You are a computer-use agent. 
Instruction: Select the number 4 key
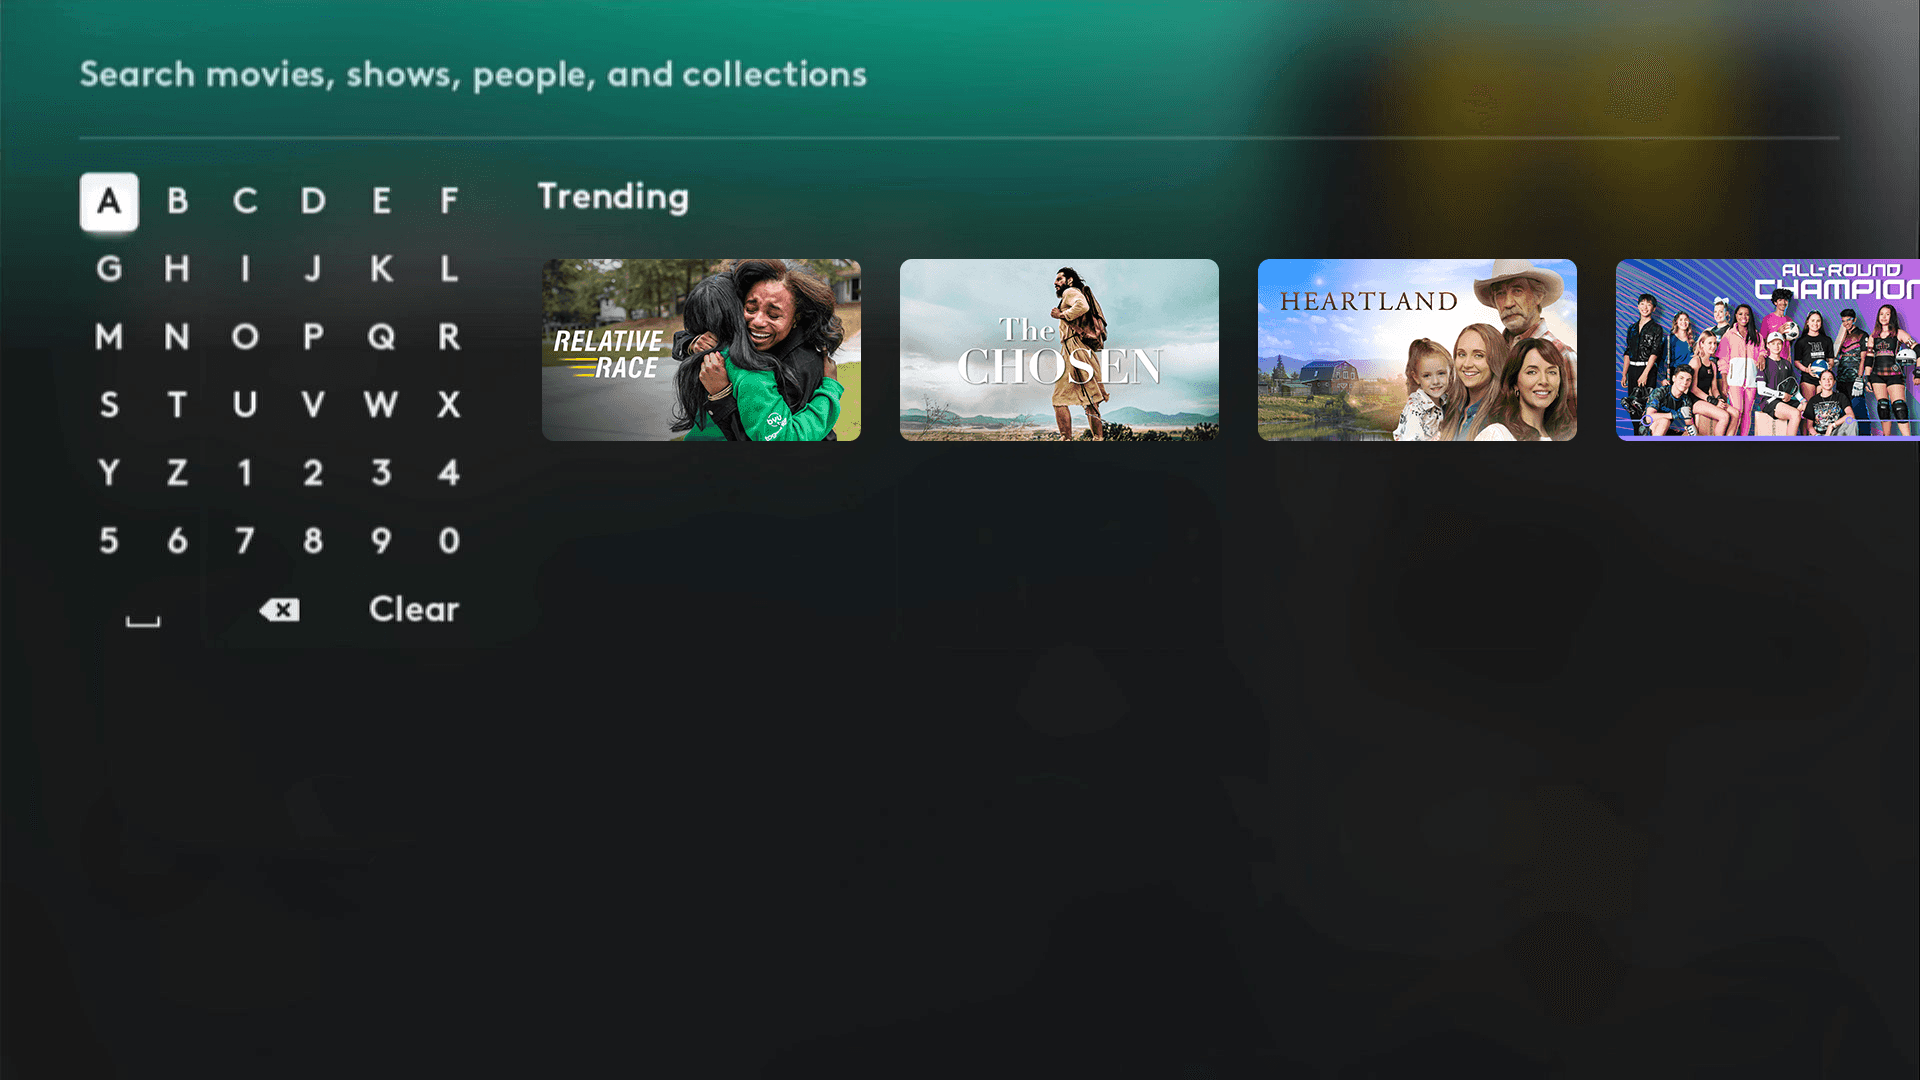tap(449, 474)
